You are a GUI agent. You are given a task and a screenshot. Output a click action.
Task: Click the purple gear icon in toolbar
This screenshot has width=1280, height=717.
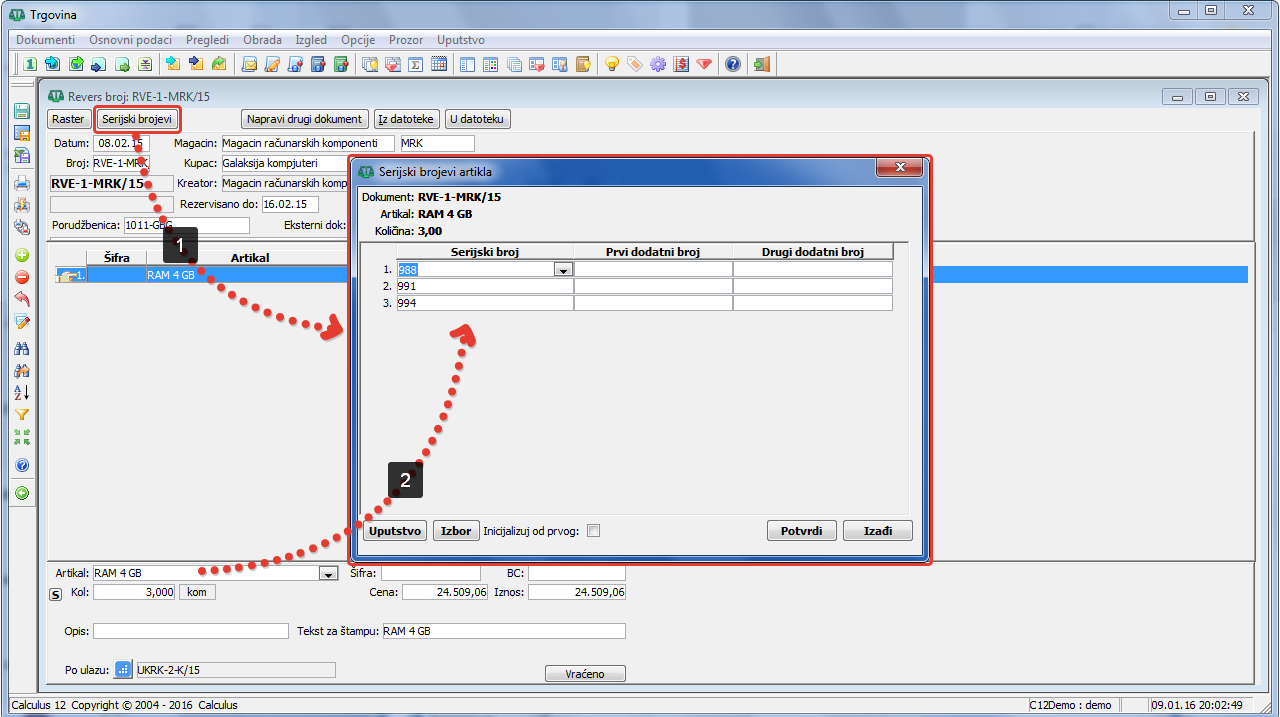658,65
